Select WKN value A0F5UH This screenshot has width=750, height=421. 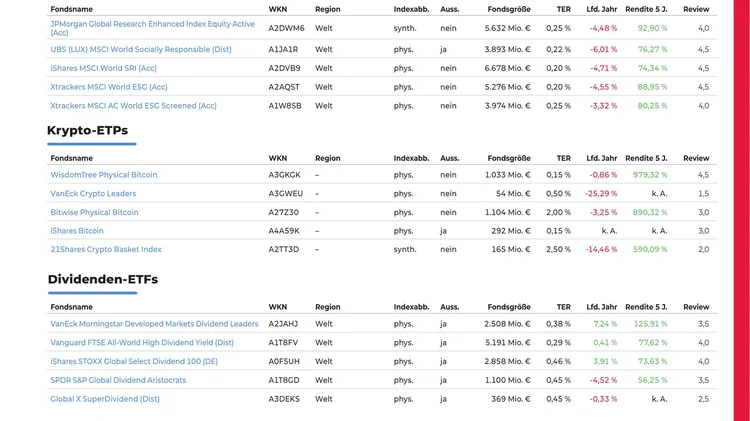[284, 361]
